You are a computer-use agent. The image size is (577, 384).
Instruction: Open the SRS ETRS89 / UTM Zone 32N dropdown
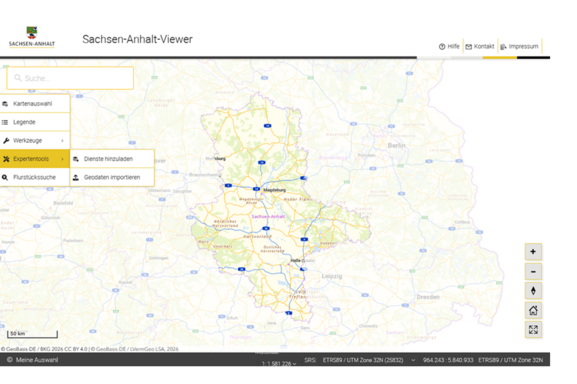click(368, 360)
